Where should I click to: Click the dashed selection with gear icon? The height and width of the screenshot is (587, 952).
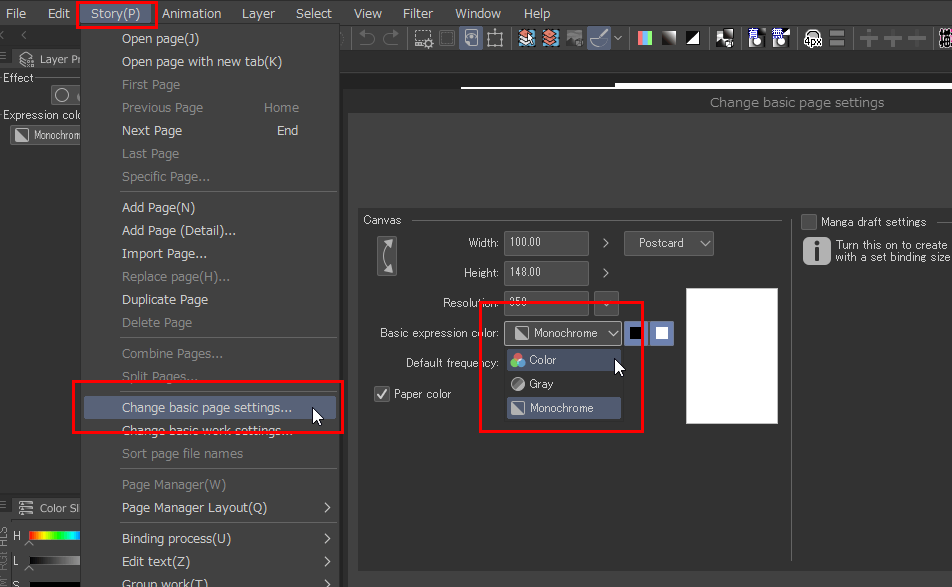(423, 38)
